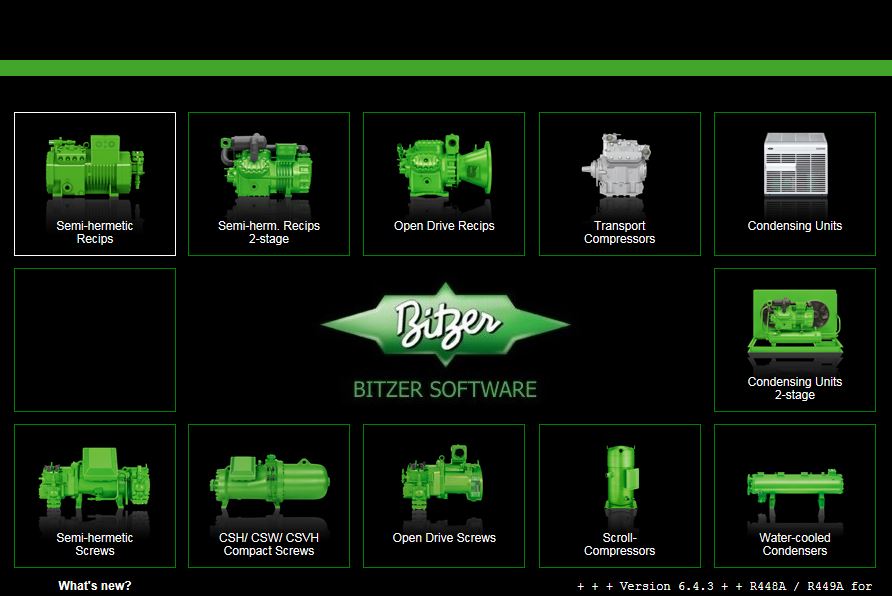Select the Semi-hermetic Screws compressor icon
Image resolution: width=892 pixels, height=596 pixels.
click(x=94, y=495)
